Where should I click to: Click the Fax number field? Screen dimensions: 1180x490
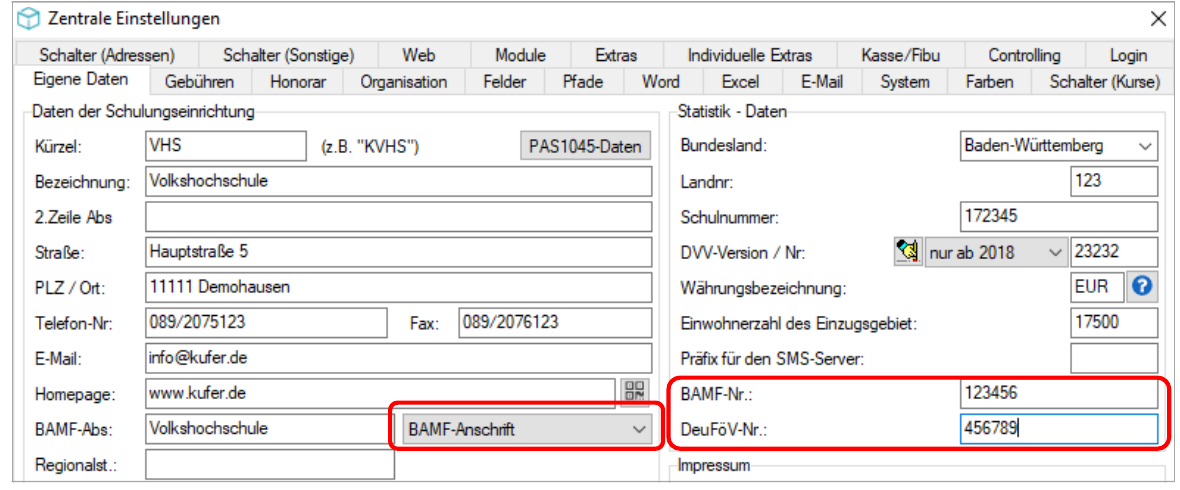(x=555, y=323)
